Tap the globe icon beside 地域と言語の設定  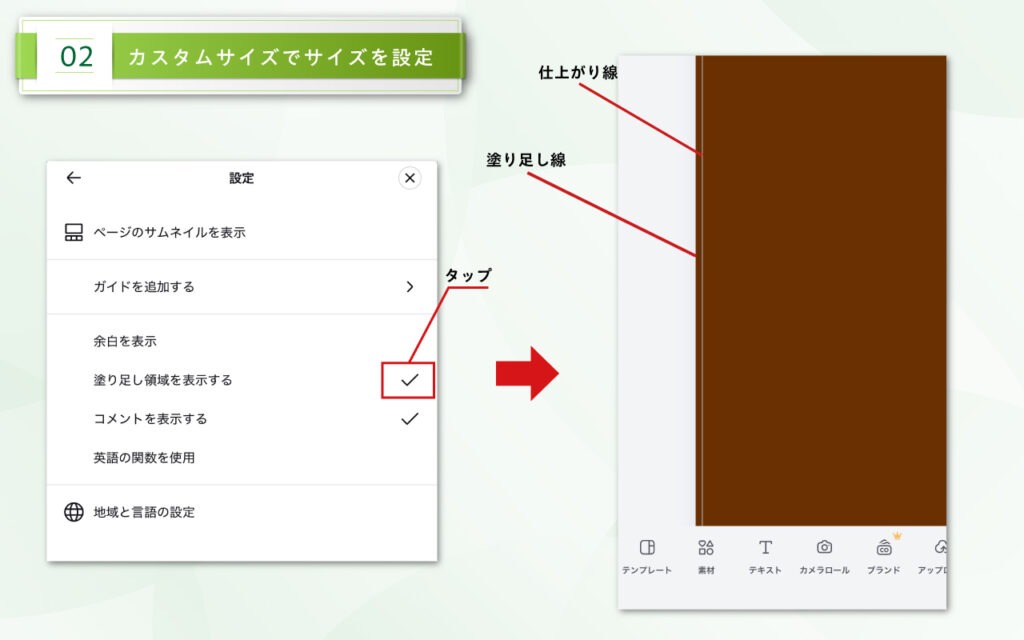pos(71,514)
